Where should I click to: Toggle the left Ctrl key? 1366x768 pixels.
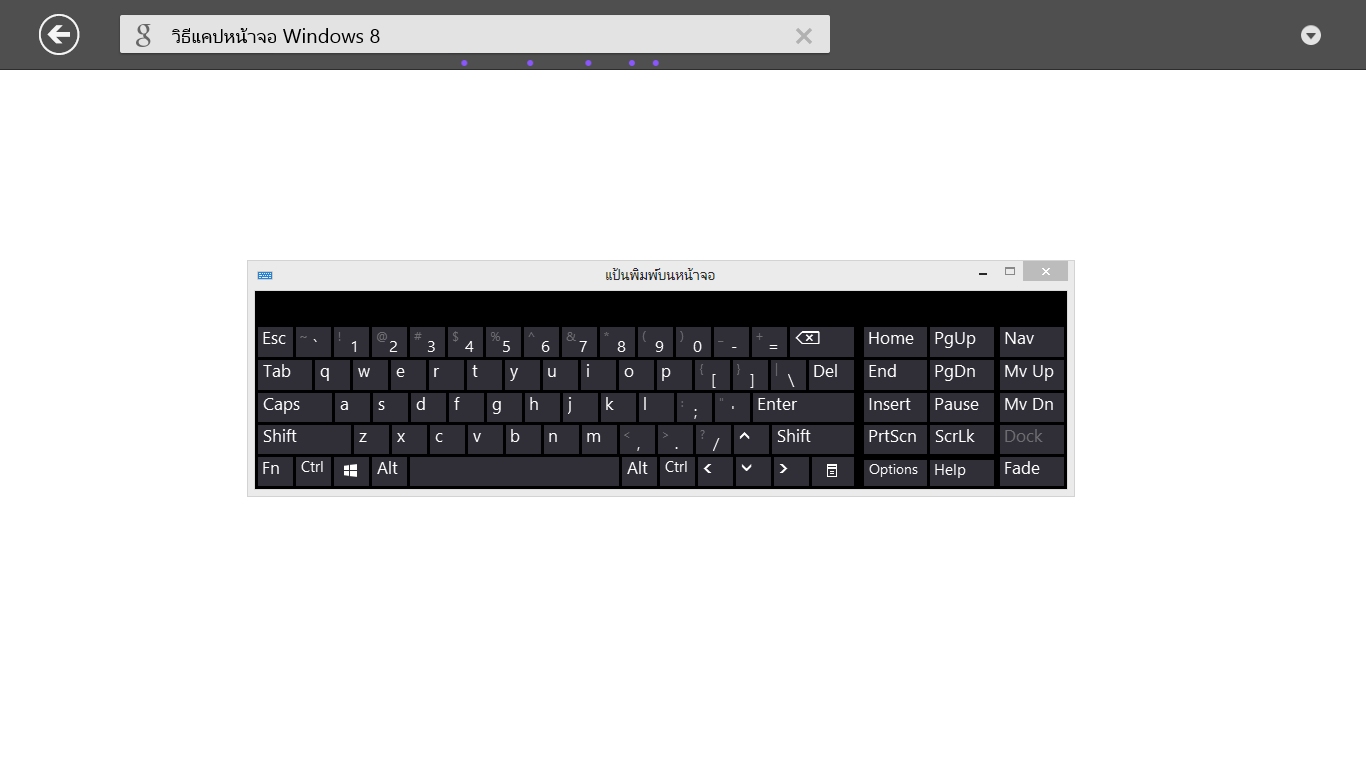(x=313, y=471)
